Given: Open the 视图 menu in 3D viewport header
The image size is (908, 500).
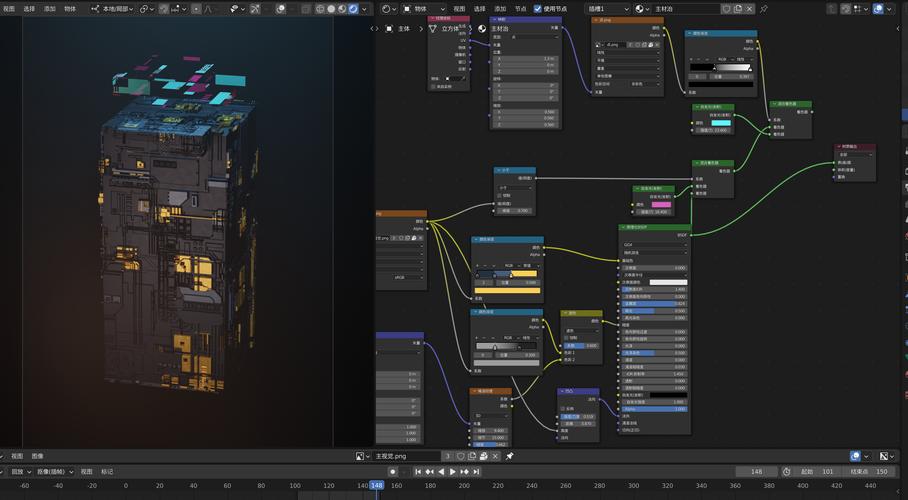Looking at the screenshot, I should [x=9, y=9].
